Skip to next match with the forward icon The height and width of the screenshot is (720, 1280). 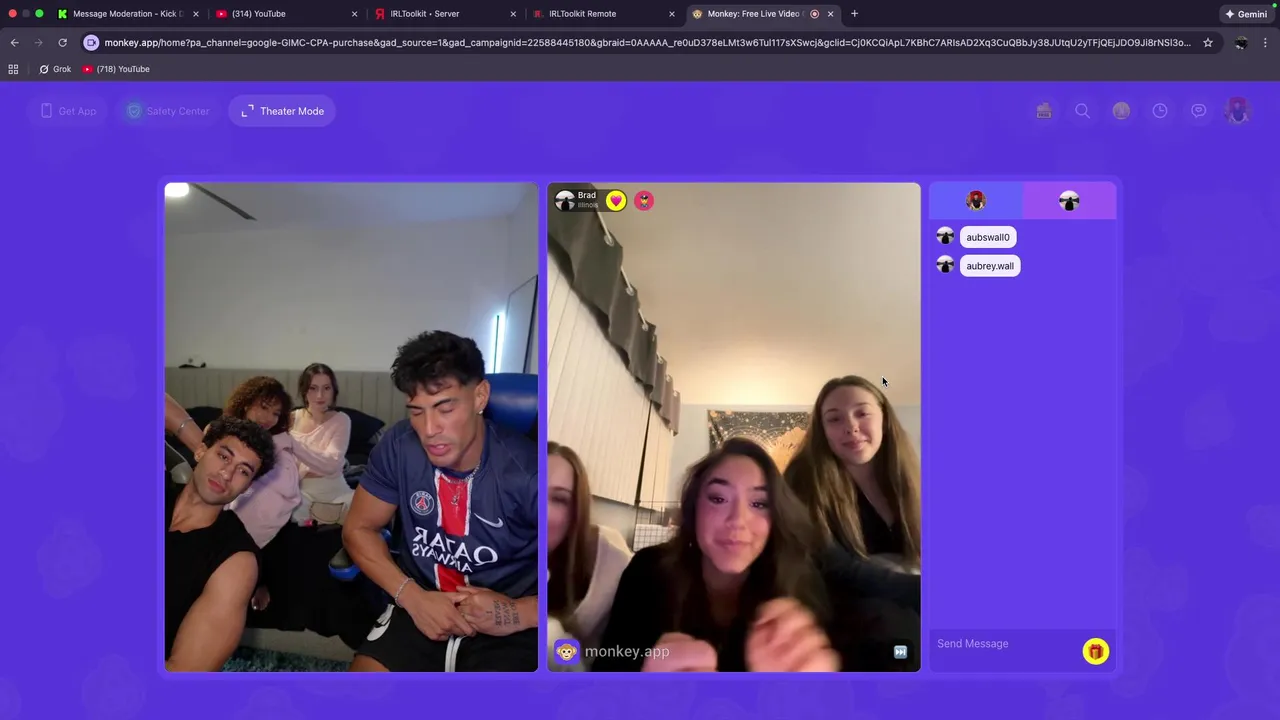coord(900,652)
